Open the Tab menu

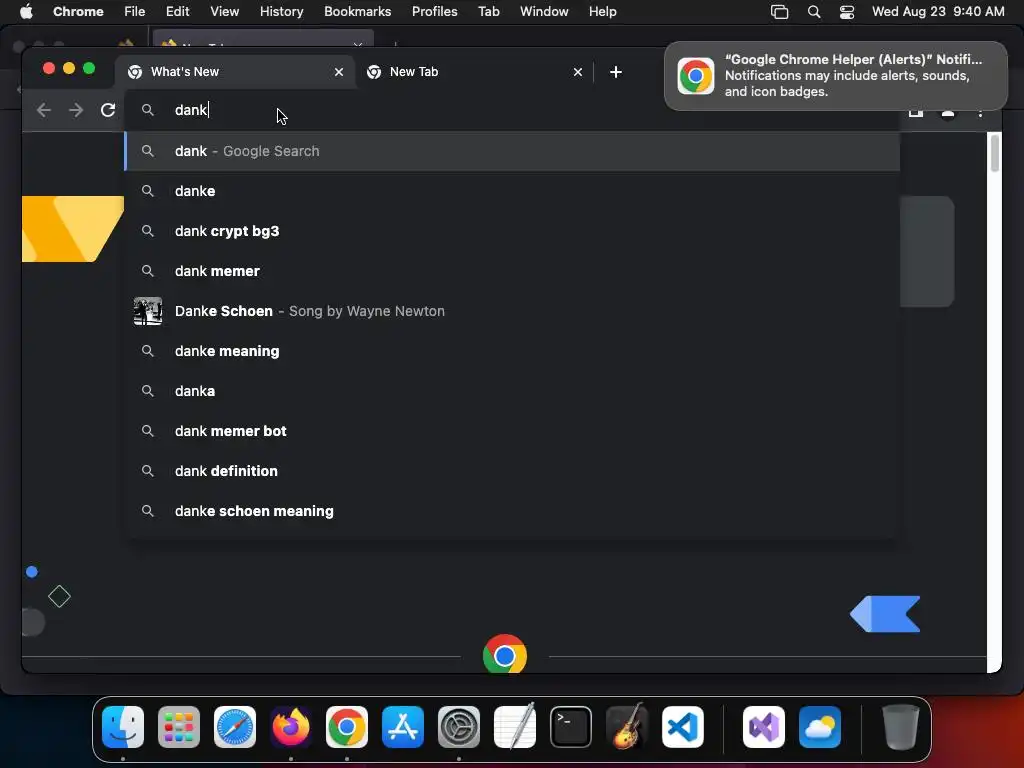(x=488, y=12)
